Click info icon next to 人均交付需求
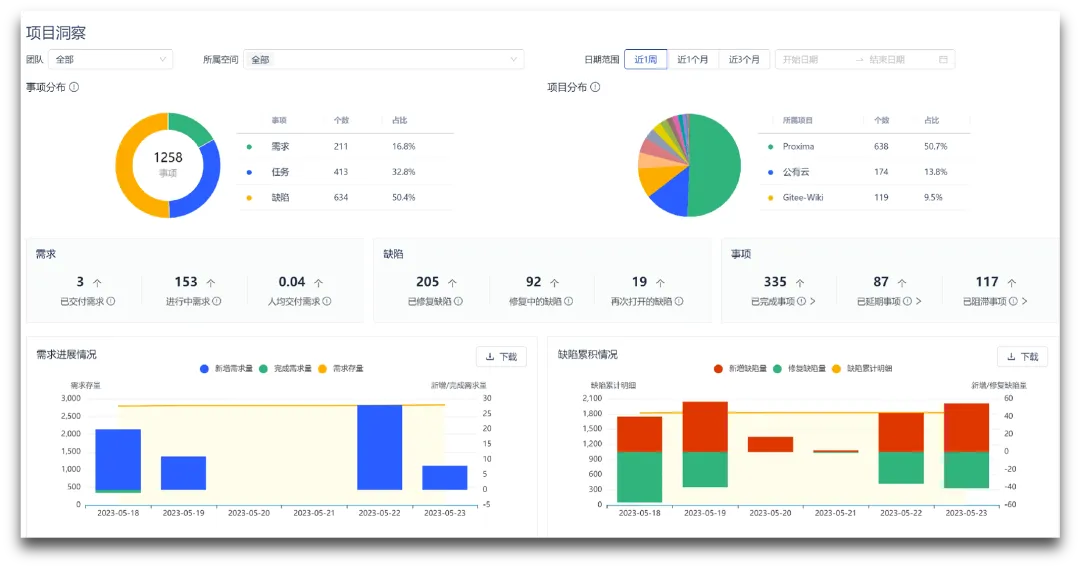Image resolution: width=1080 pixels, height=568 pixels. pyautogui.click(x=327, y=302)
